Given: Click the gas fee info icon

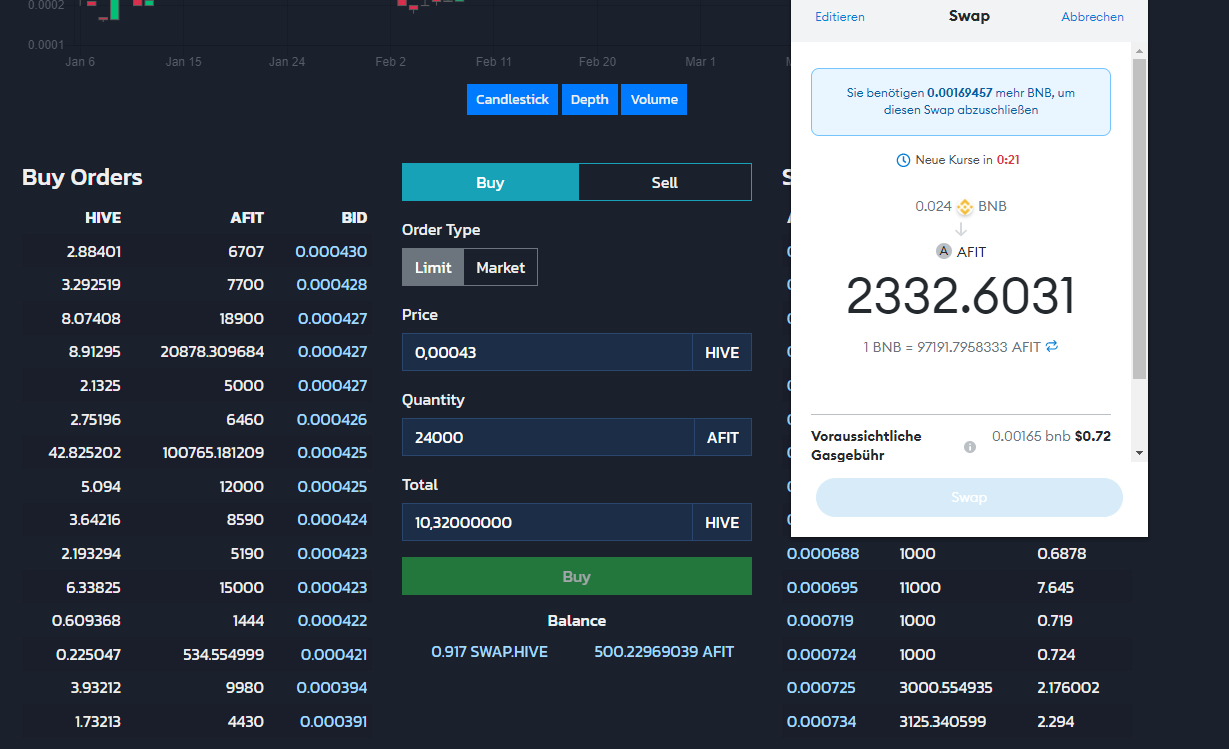Looking at the screenshot, I should tap(969, 447).
